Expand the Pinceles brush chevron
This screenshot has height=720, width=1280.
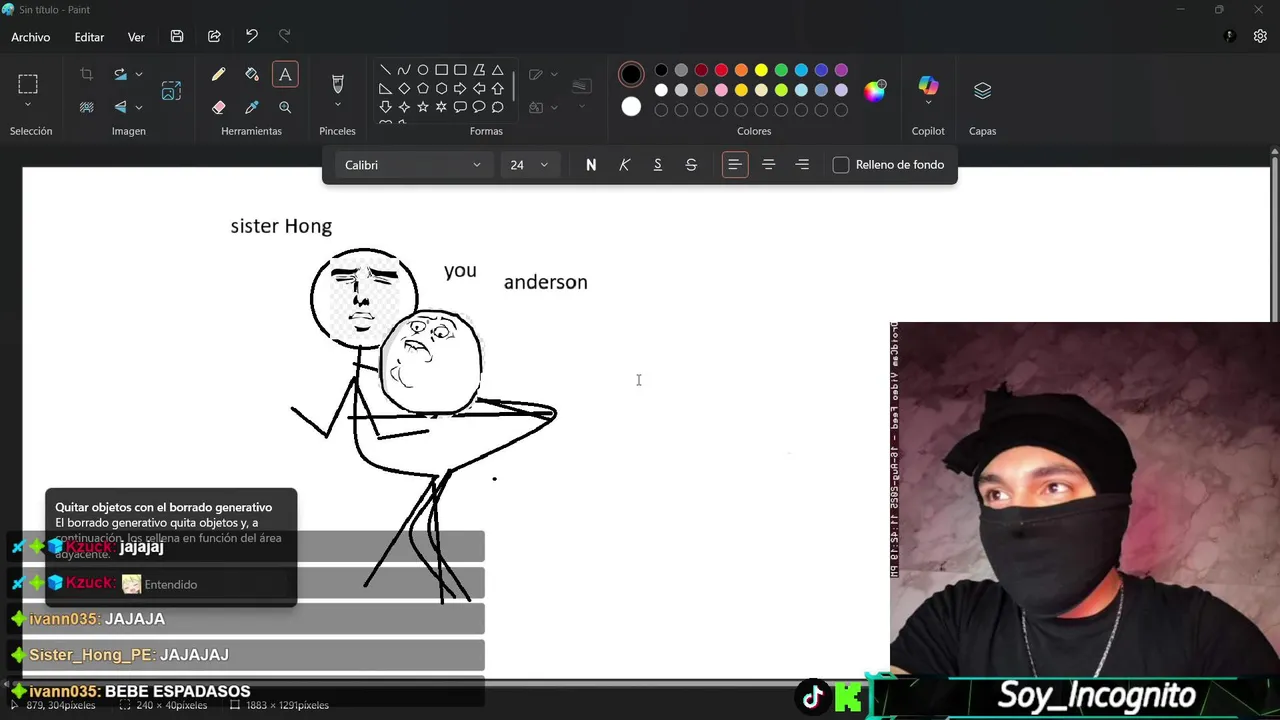click(x=337, y=105)
